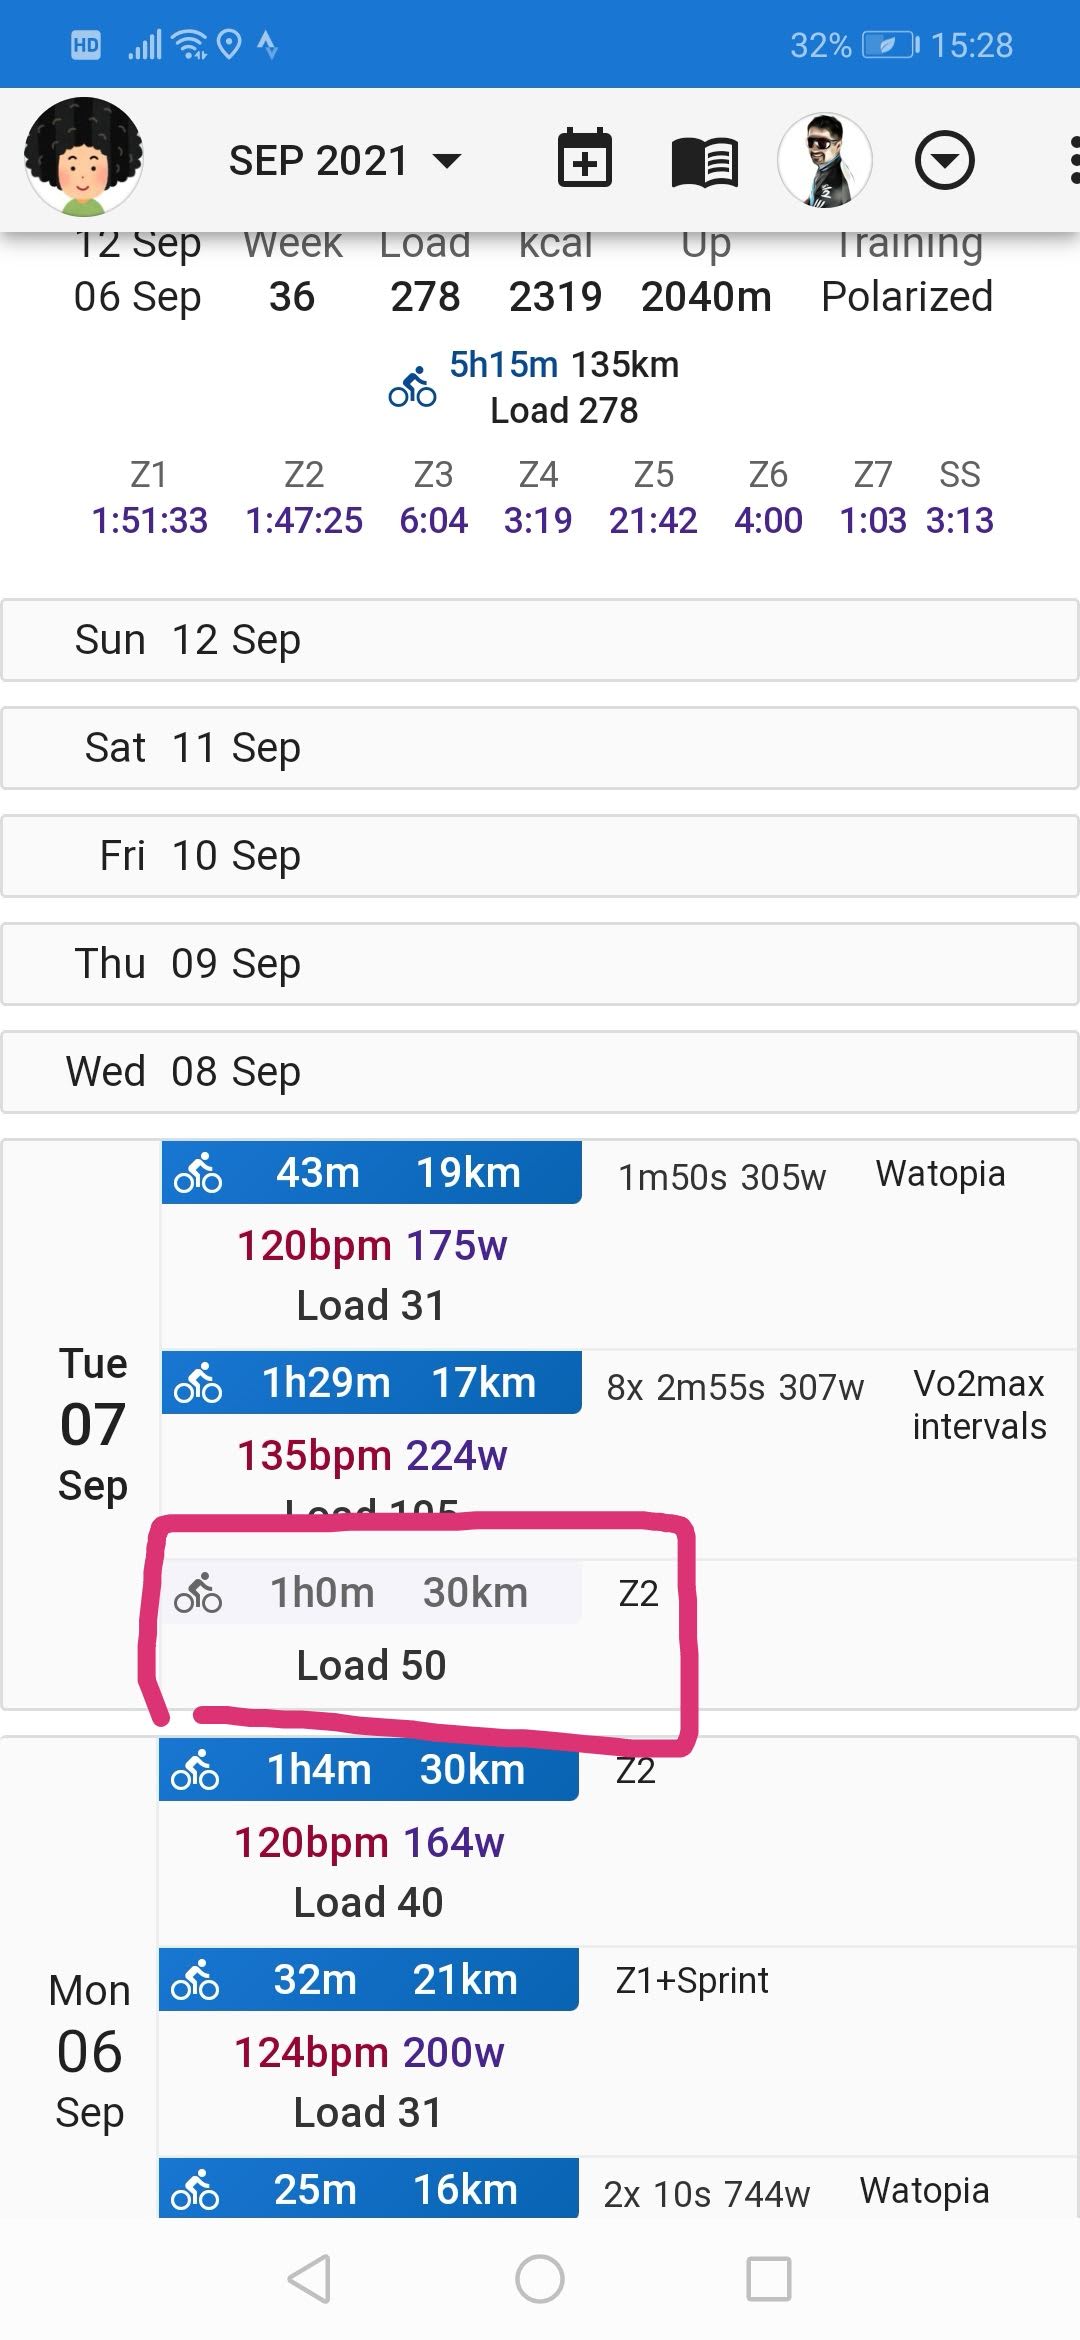Expand the Sat 11 Sep day row
Image resolution: width=1080 pixels, height=2340 pixels.
pos(540,748)
